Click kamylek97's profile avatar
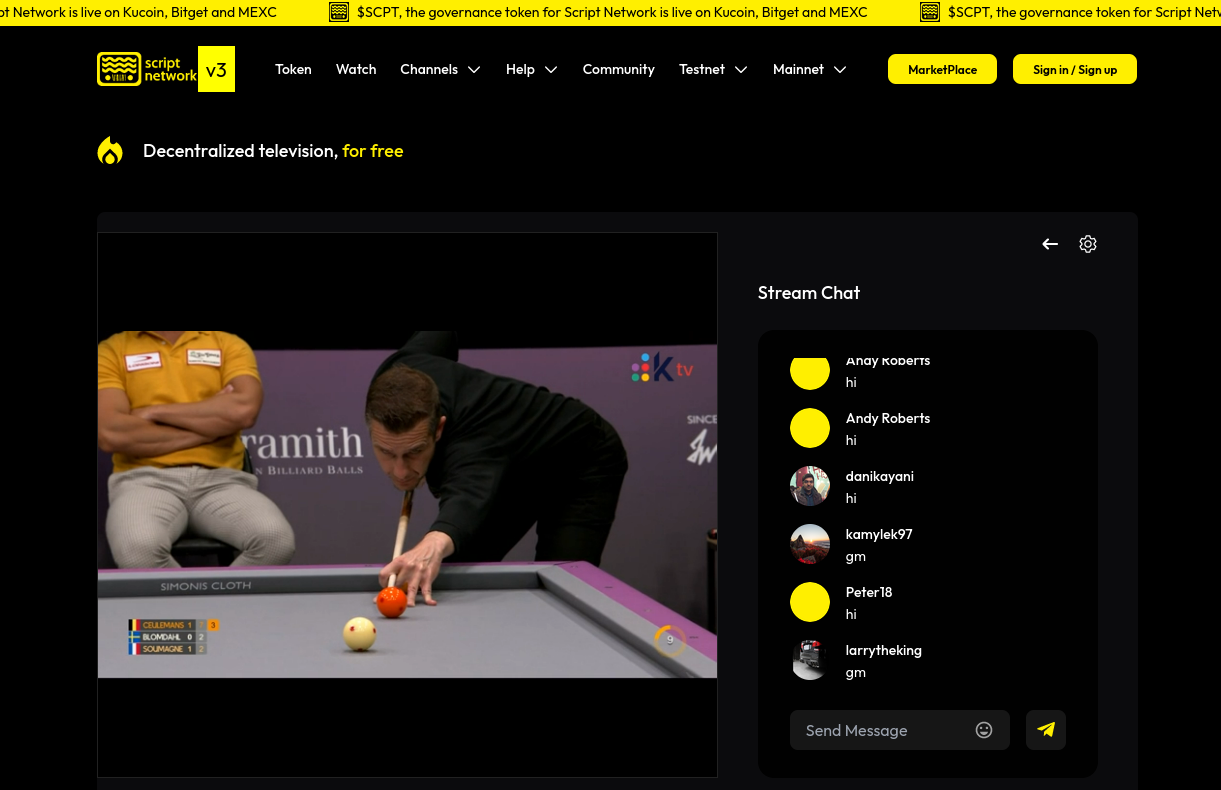The image size is (1221, 790). (810, 544)
